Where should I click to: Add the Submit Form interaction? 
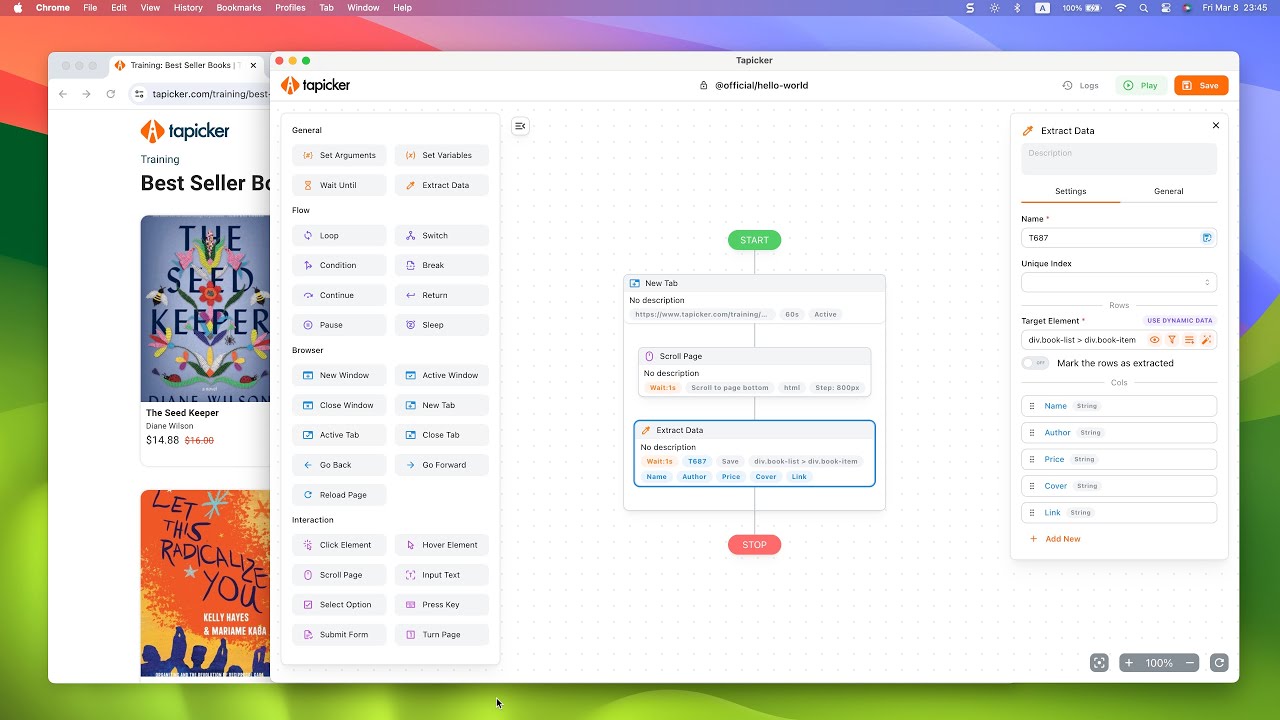(x=339, y=635)
